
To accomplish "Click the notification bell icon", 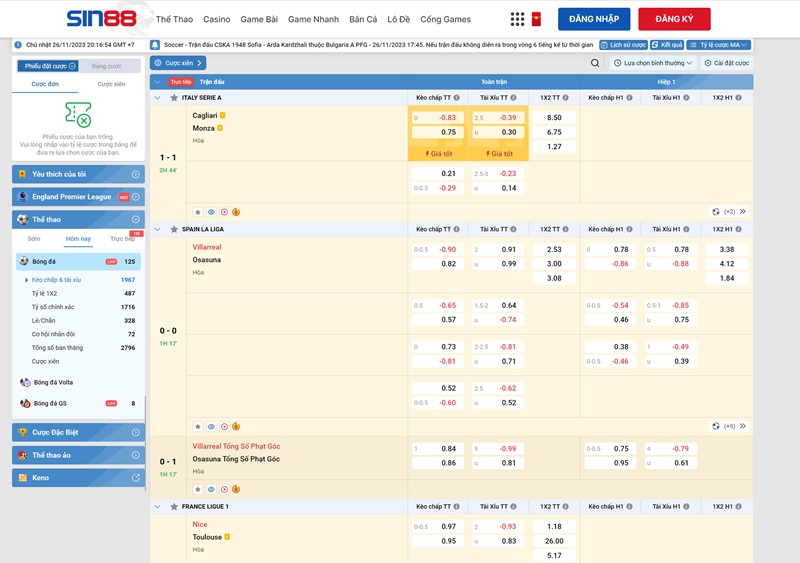I will 155,45.
